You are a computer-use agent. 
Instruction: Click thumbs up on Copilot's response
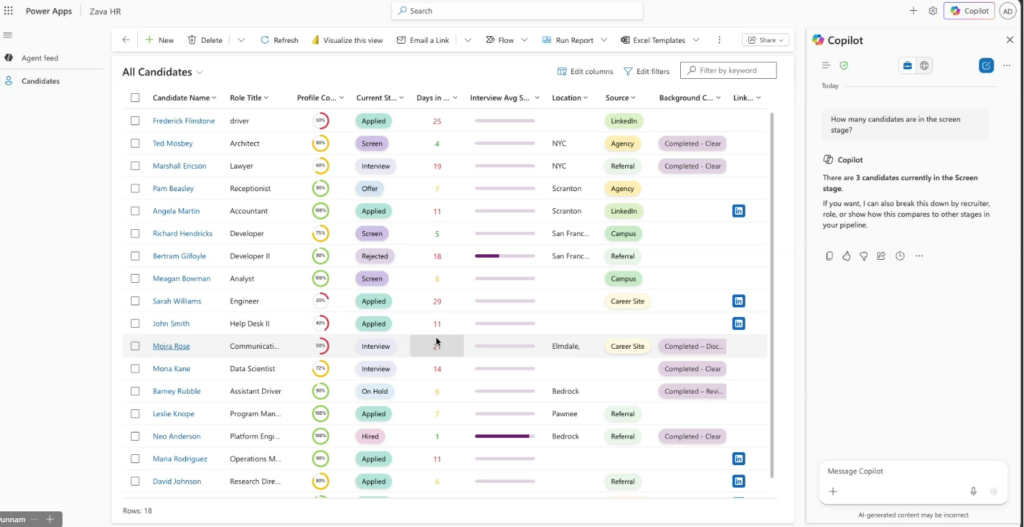[x=846, y=256]
